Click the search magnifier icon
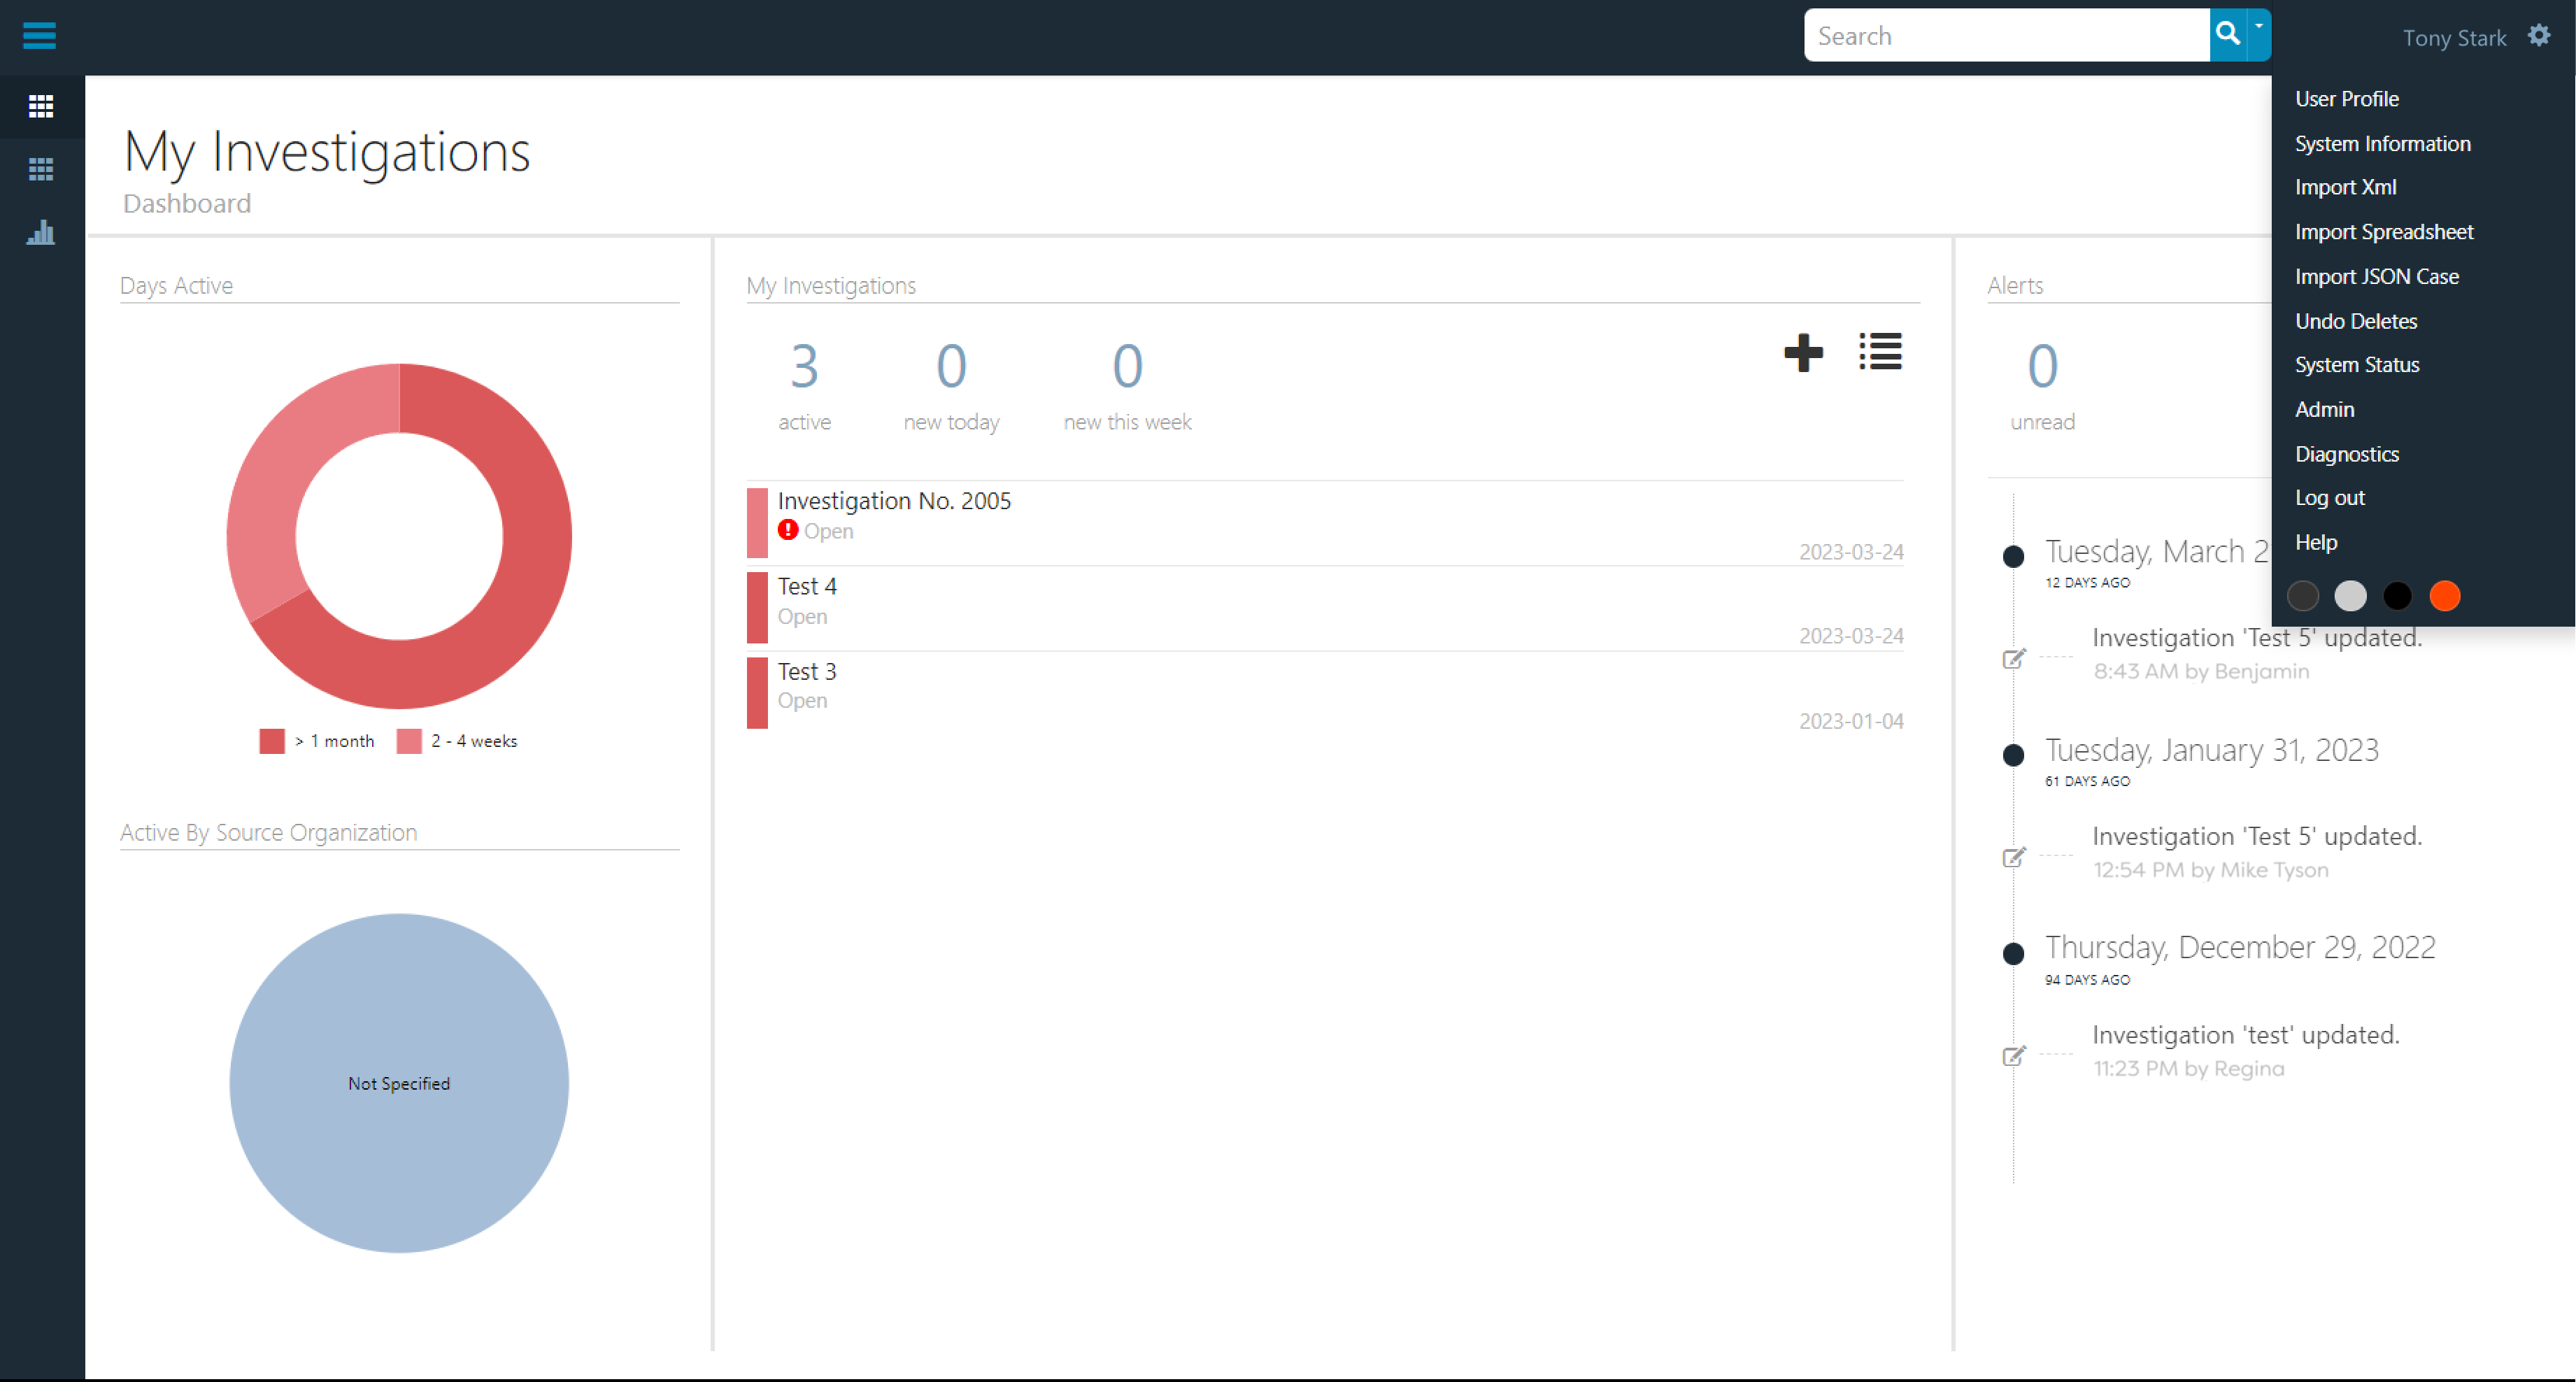 coord(2227,34)
